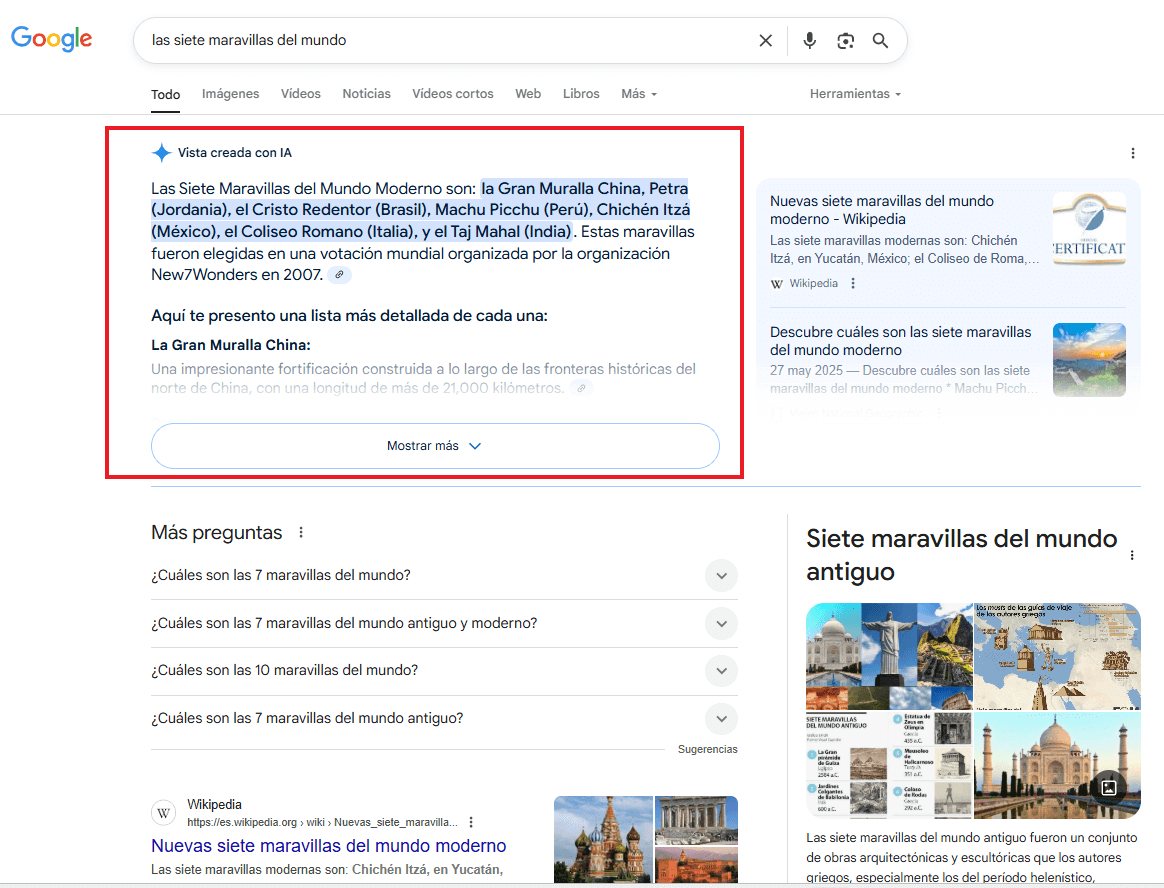Click the Sugerencias link
Screen dimensions: 1164x888
click(707, 749)
